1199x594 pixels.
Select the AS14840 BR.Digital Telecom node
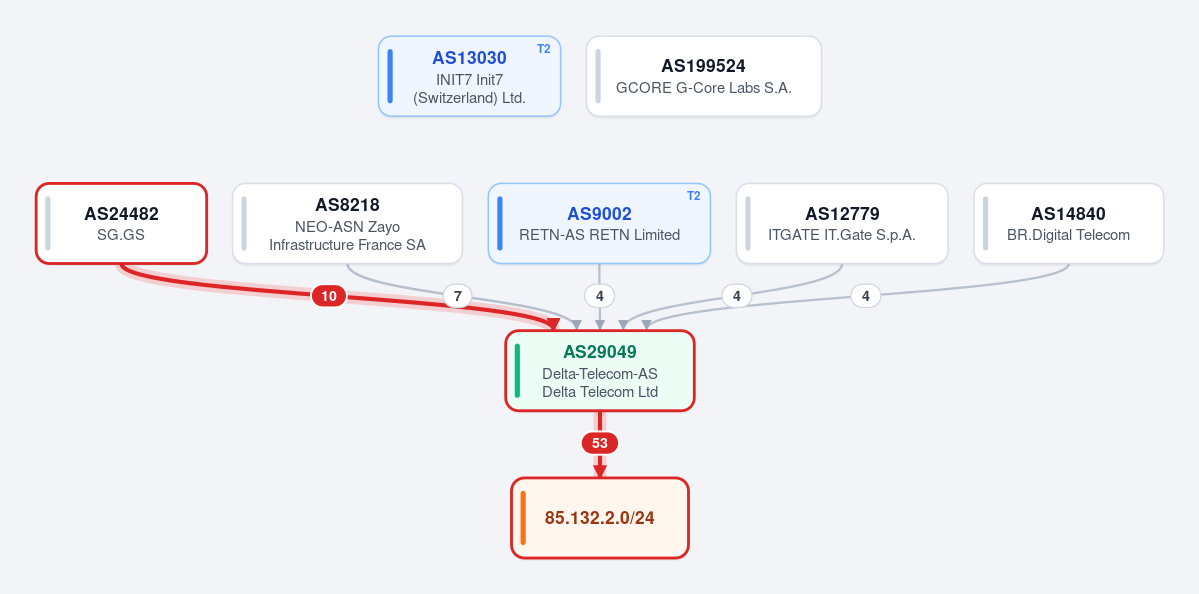coord(1068,223)
